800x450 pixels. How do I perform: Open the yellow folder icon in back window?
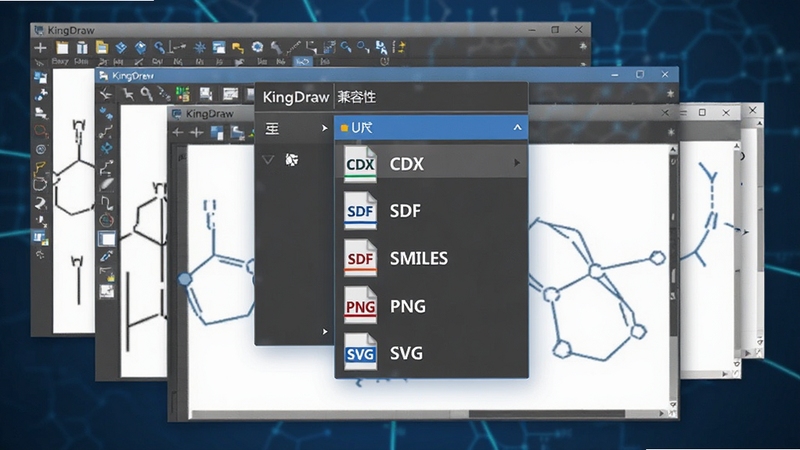(x=102, y=47)
